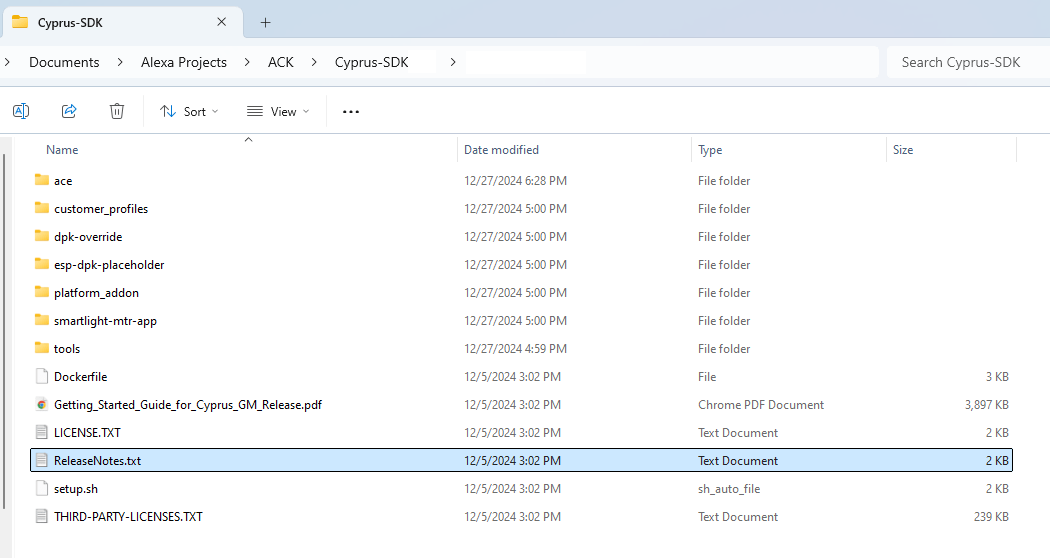
Task: Click the THIRD-PARTY-LICENSES.TXT file icon
Action: point(42,516)
